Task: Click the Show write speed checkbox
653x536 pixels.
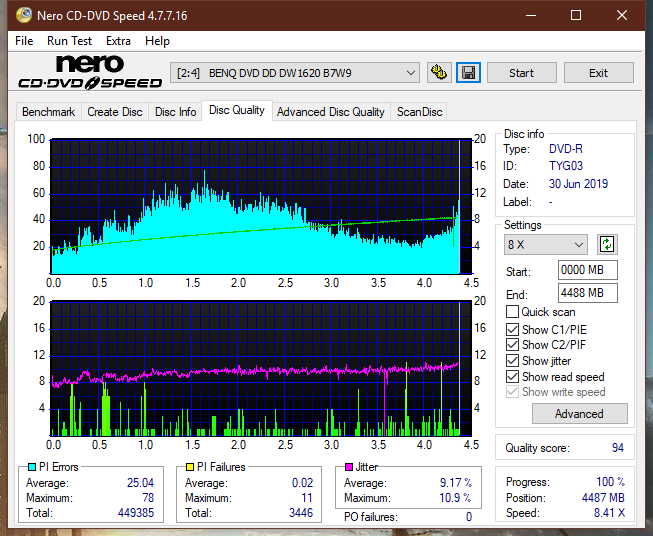Action: (512, 392)
